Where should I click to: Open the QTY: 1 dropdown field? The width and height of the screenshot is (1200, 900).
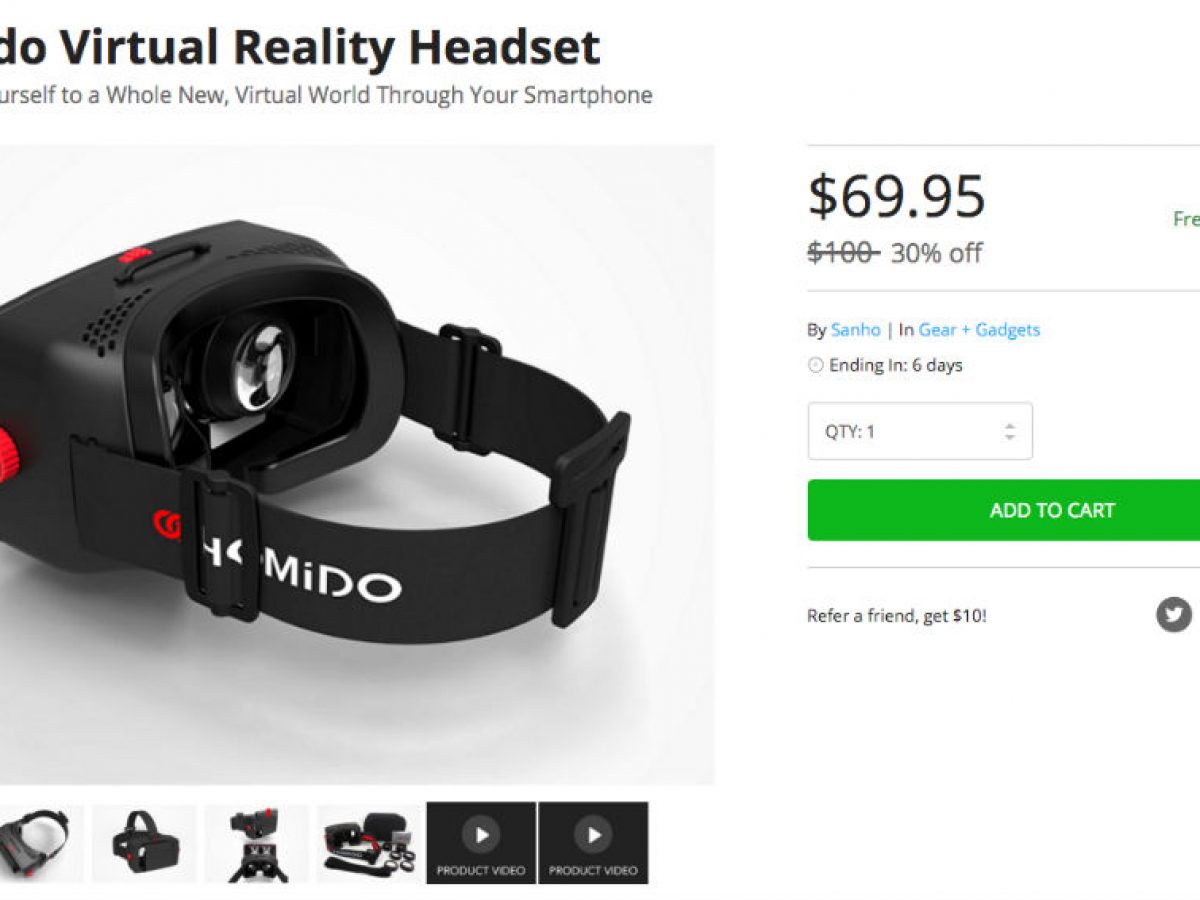[920, 431]
